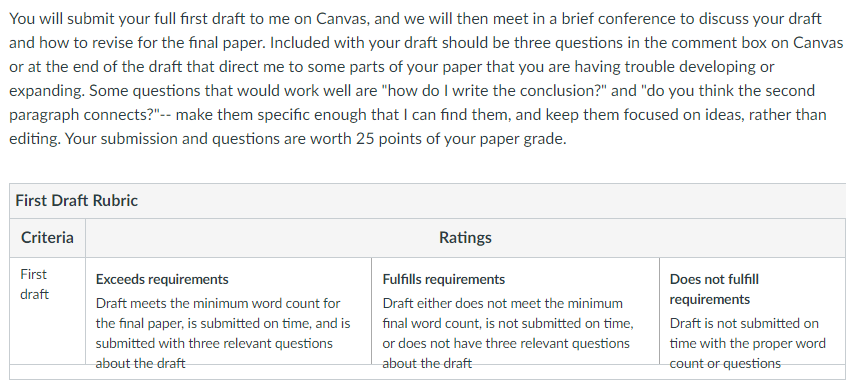Select the "Criteria" column header
The image size is (846, 381).
[47, 237]
